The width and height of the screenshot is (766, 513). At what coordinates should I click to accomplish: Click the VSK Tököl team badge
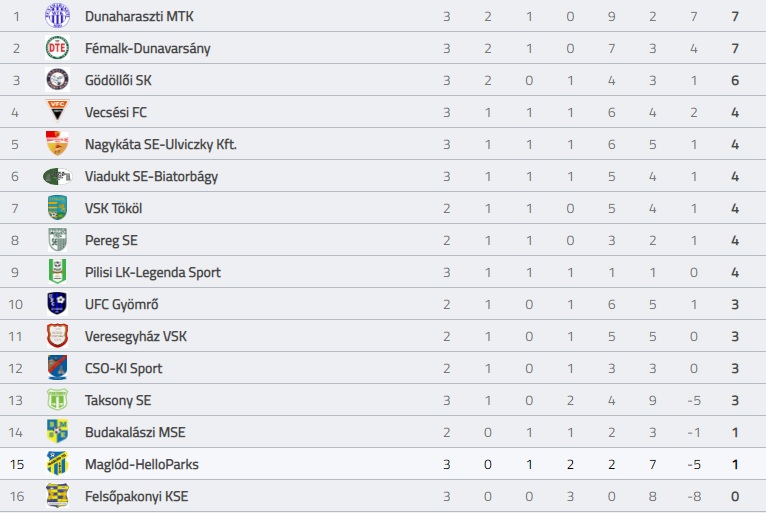click(x=57, y=208)
